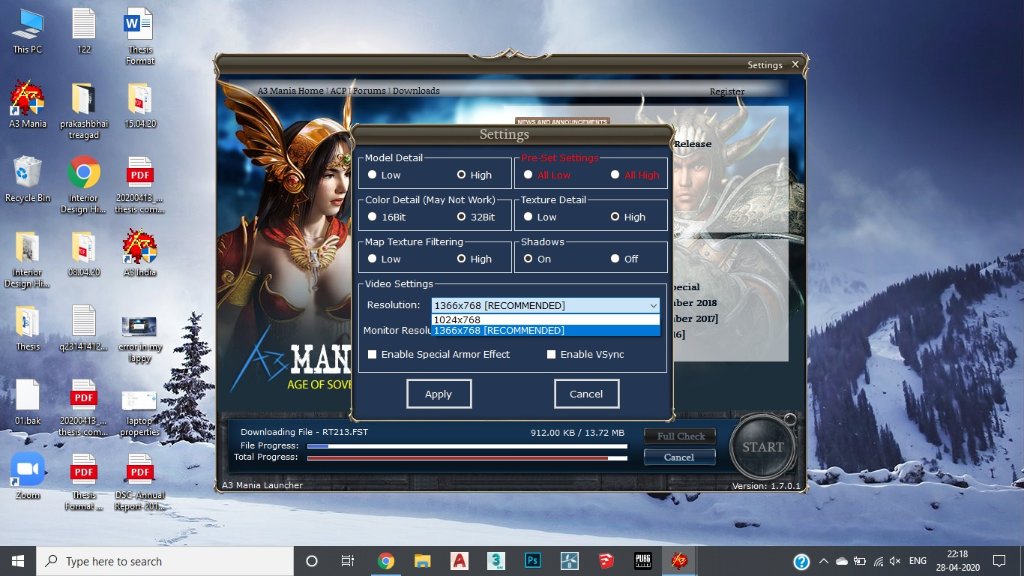Open the Windows Start menu
Screen dimensions: 1024x576
[x=18, y=561]
